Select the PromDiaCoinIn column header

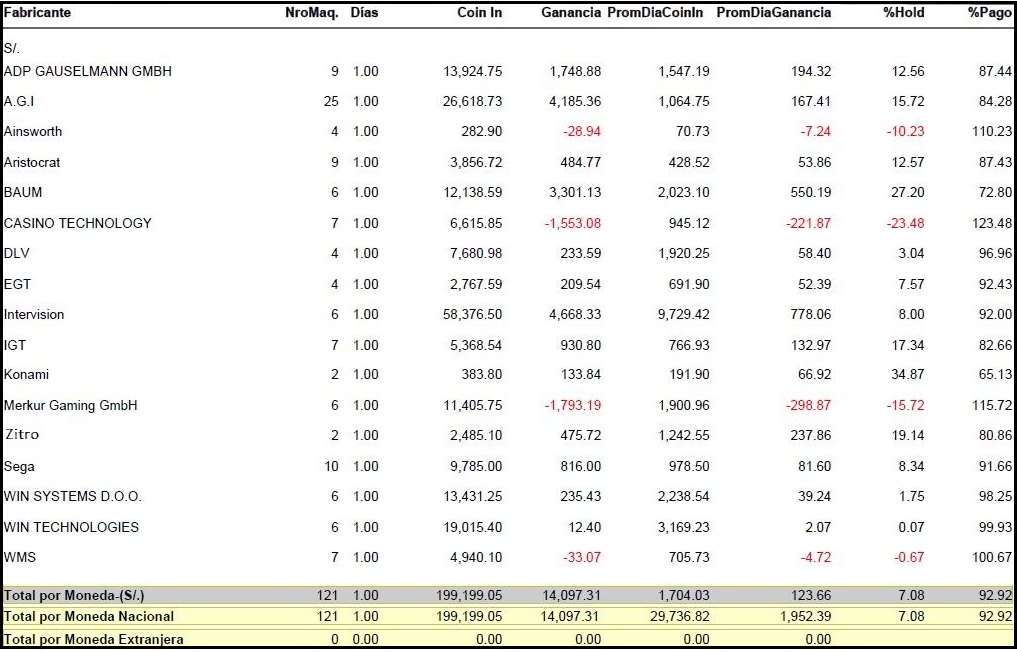tap(655, 12)
